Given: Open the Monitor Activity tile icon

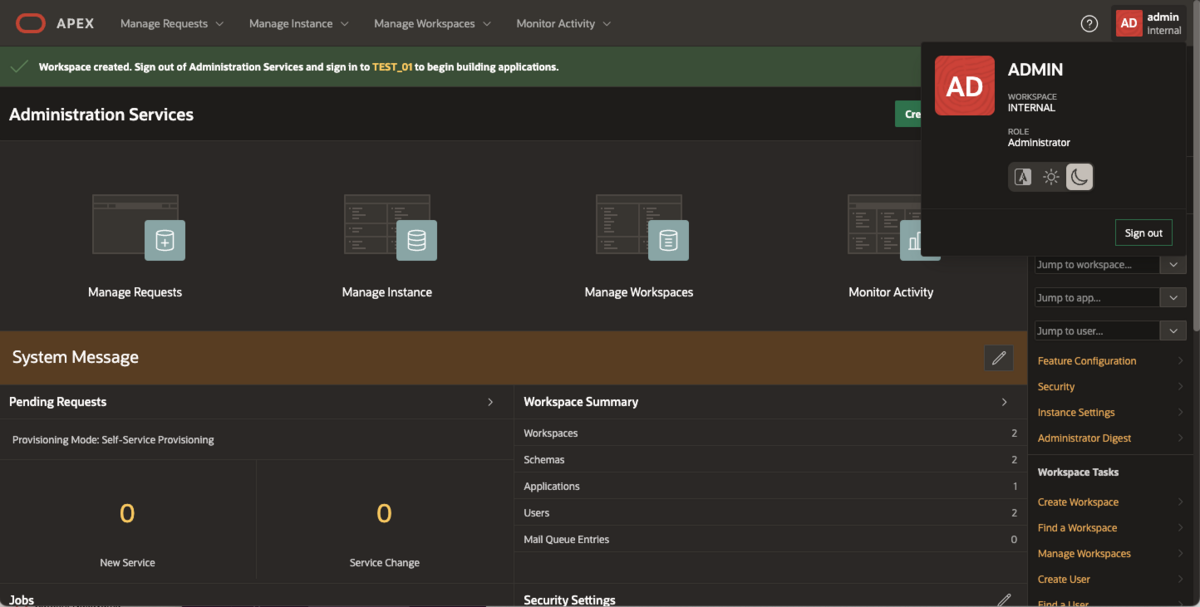Looking at the screenshot, I should [893, 227].
